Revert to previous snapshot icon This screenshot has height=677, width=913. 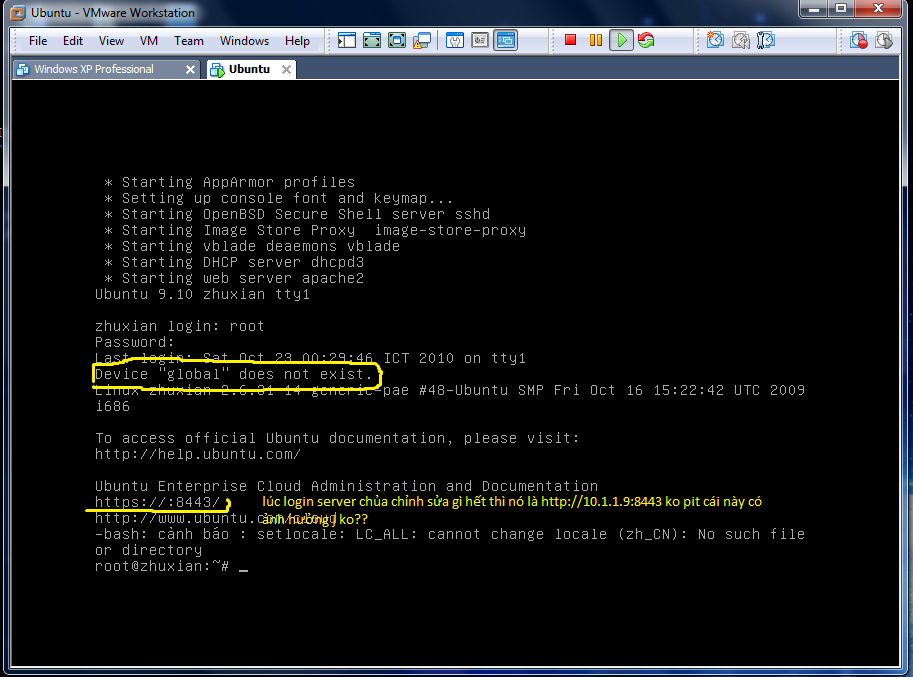tap(741, 40)
